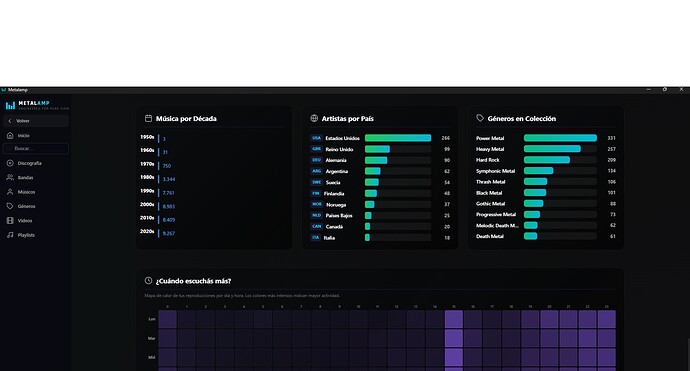Viewport: 690px width, 371px height.
Task: Click the clock icon next to ¿Cuándo escuchás más?
Action: 148,281
